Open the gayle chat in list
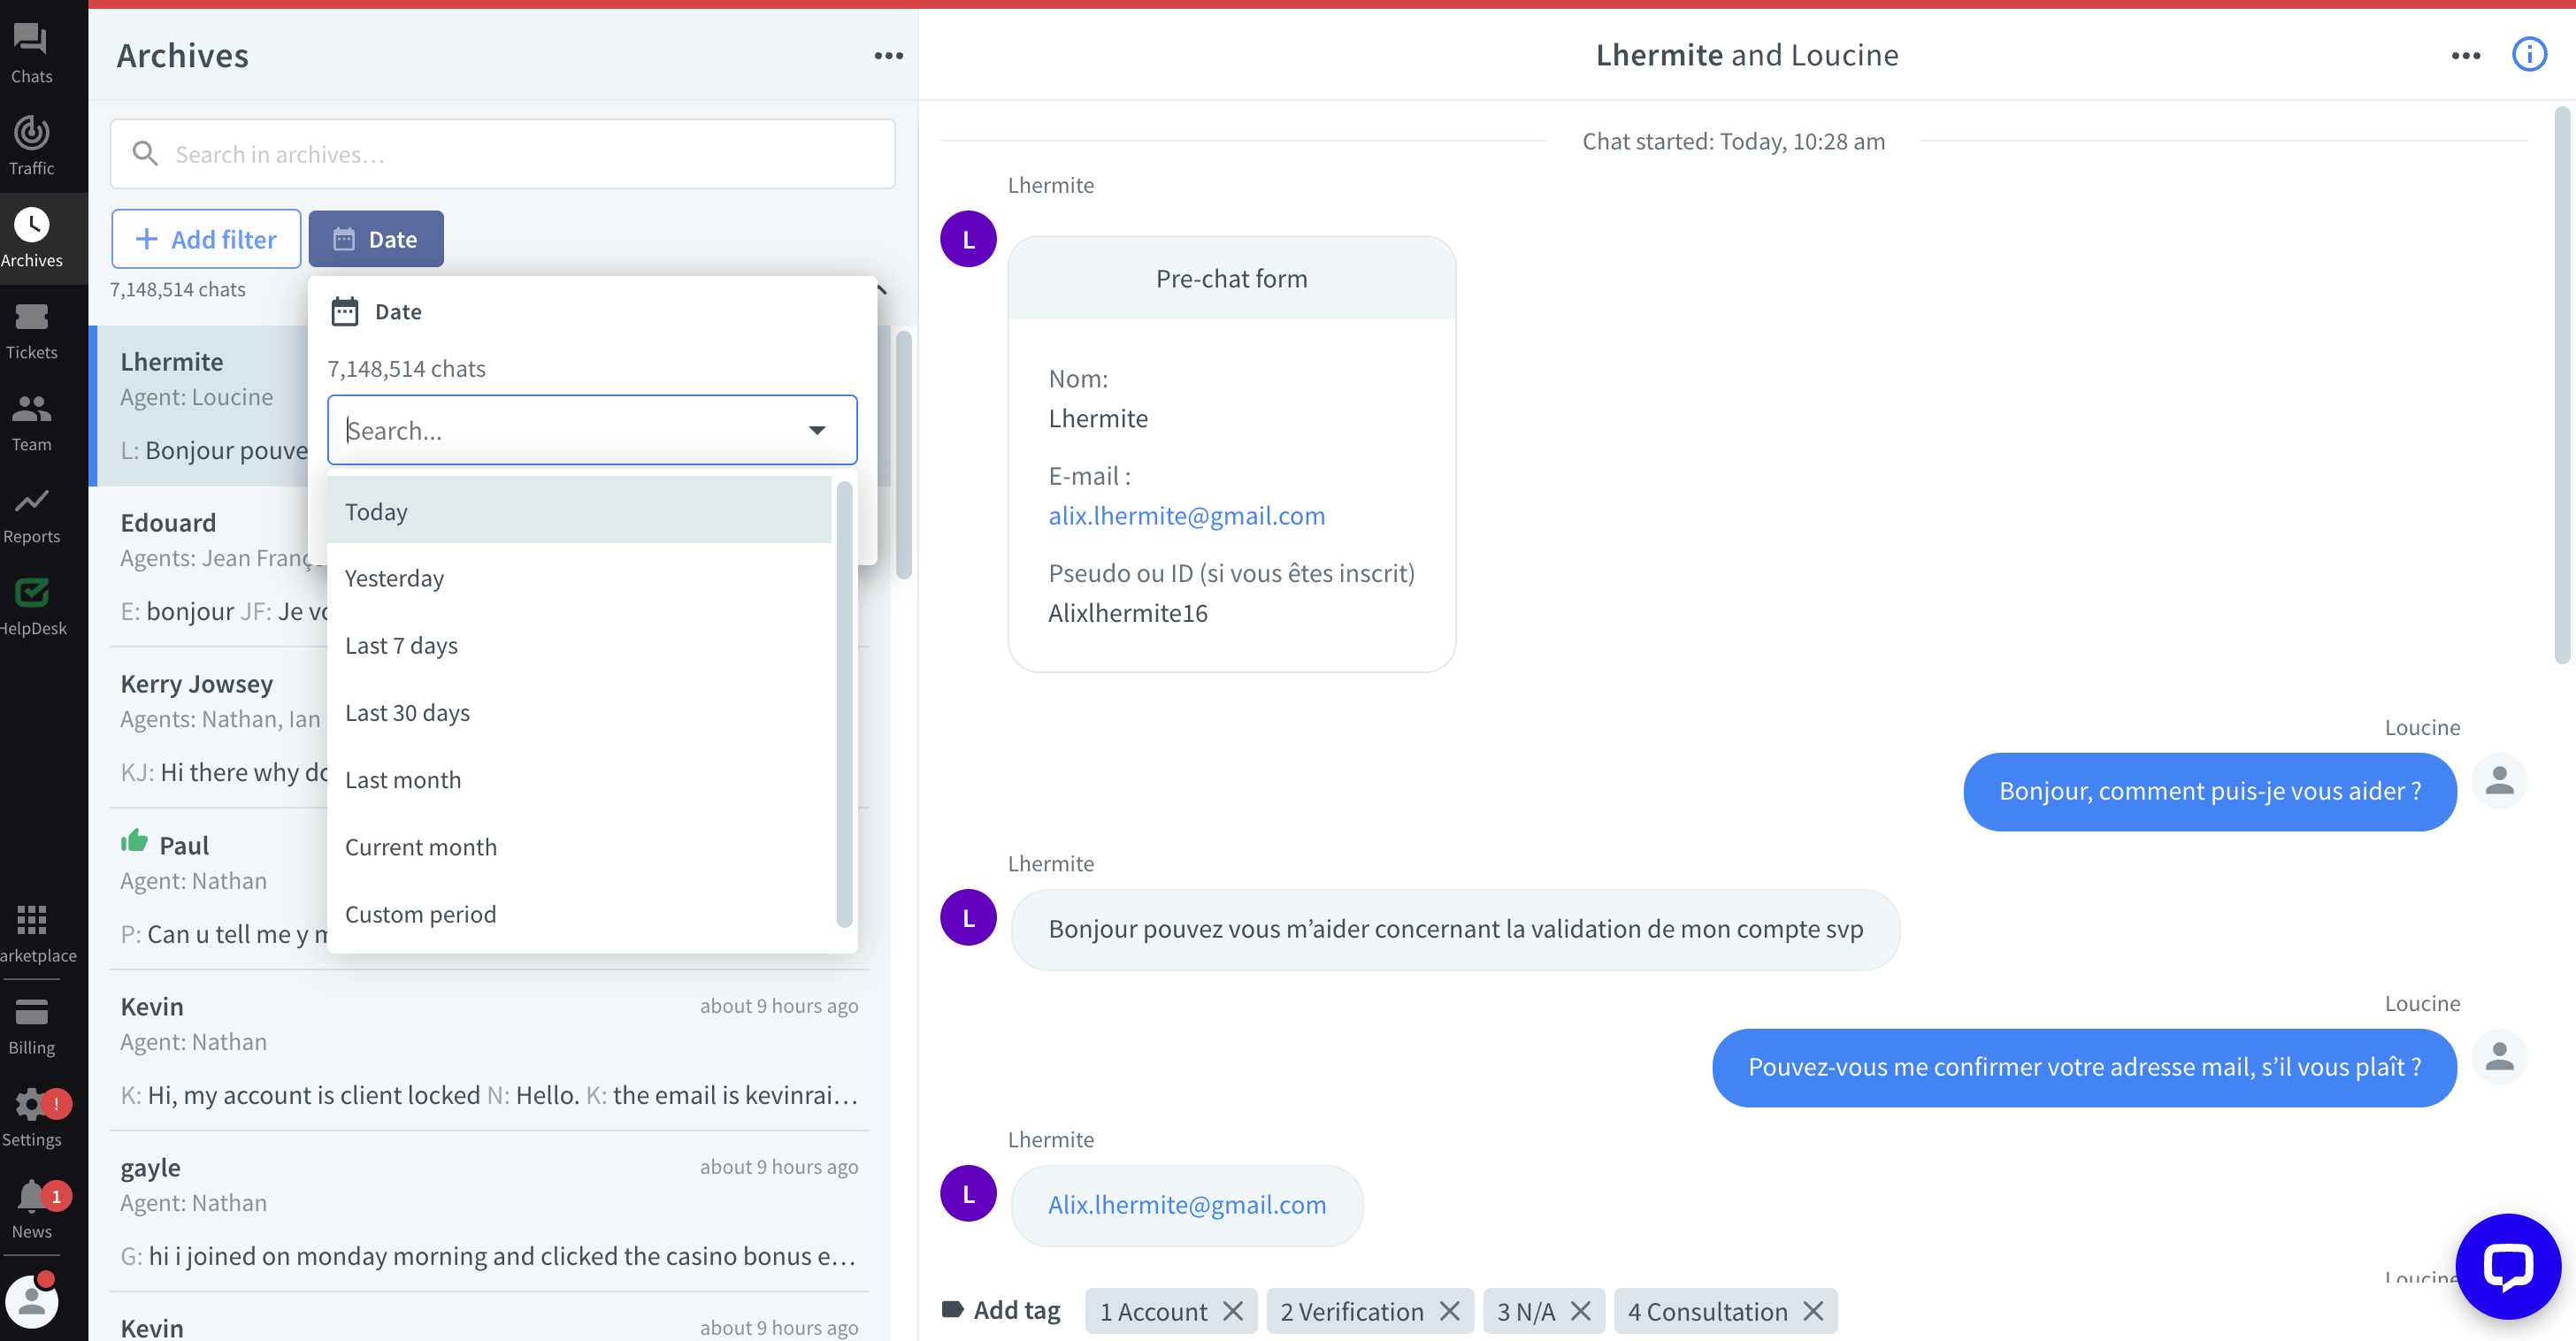2576x1341 pixels. (x=489, y=1210)
